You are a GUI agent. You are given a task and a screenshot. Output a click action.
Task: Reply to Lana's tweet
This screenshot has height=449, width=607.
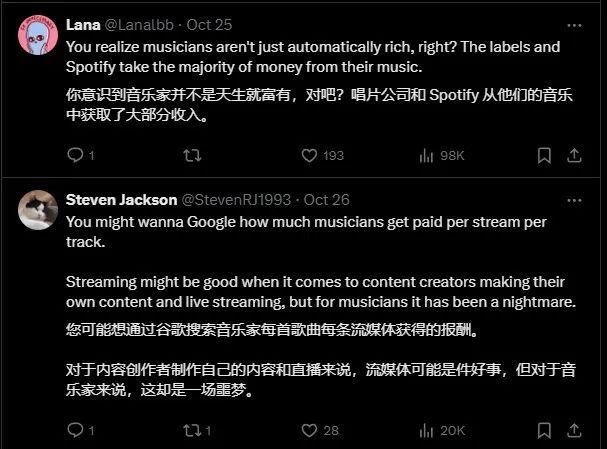(74, 155)
